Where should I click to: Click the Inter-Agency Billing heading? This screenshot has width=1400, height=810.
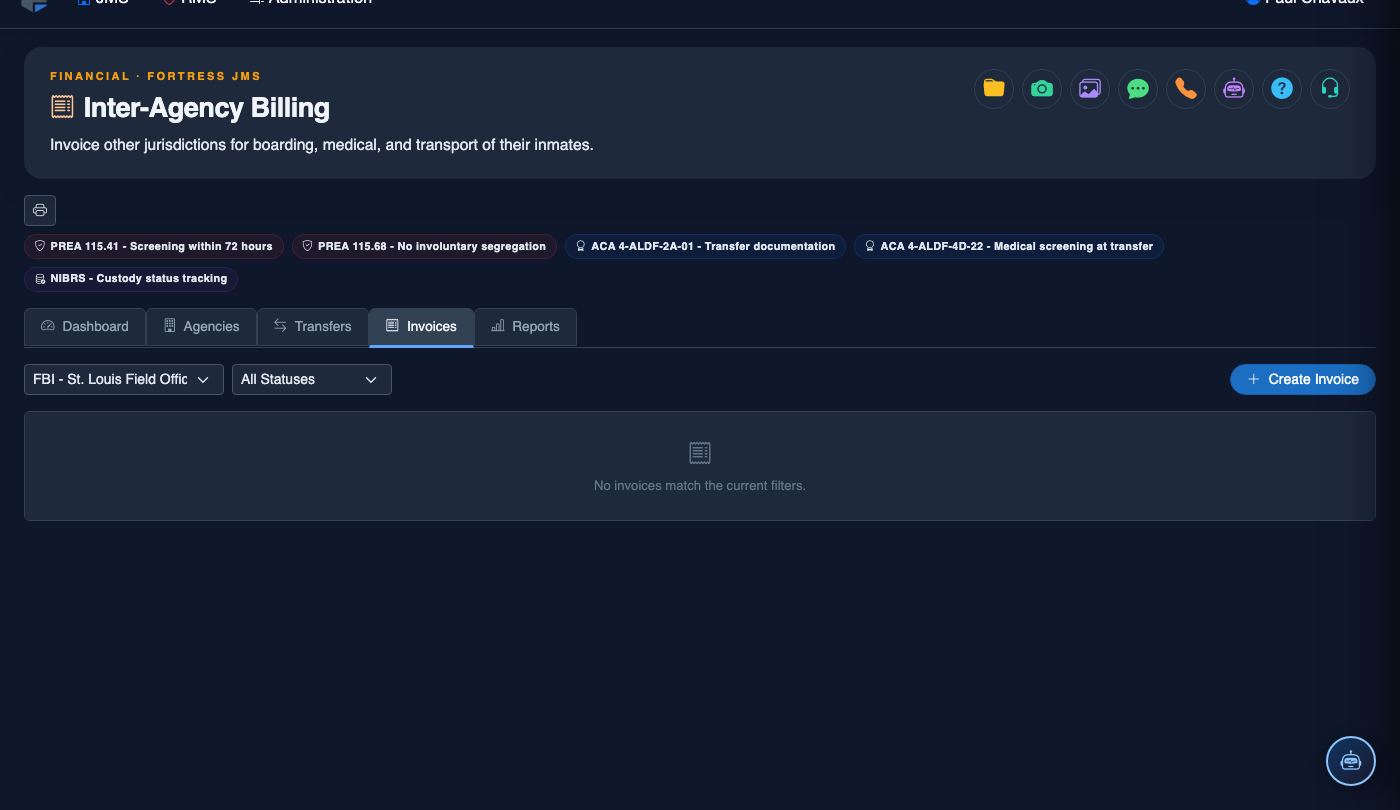coord(206,107)
